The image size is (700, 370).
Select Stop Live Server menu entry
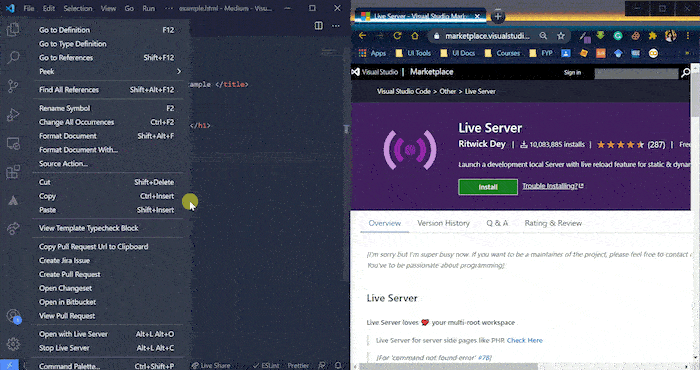click(x=107, y=348)
